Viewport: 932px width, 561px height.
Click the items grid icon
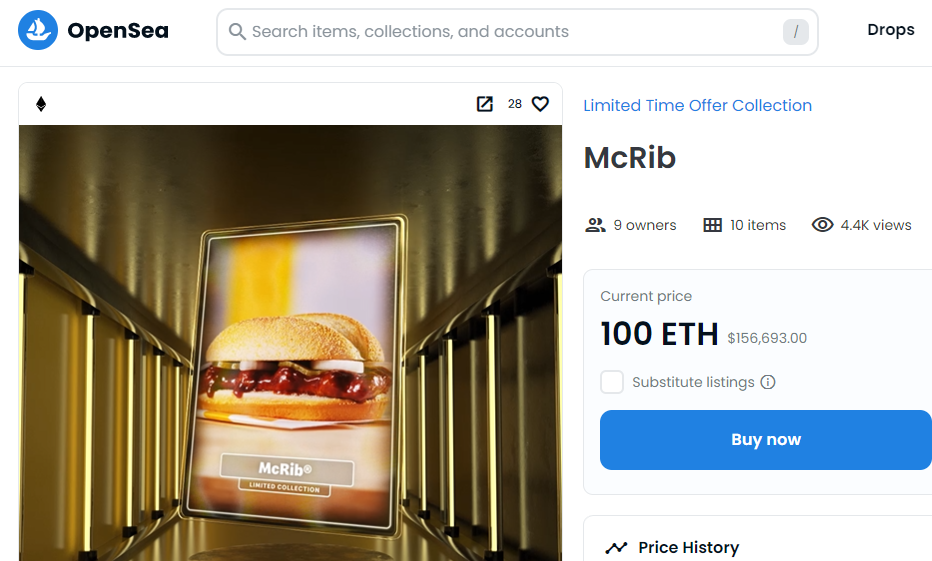pos(712,225)
